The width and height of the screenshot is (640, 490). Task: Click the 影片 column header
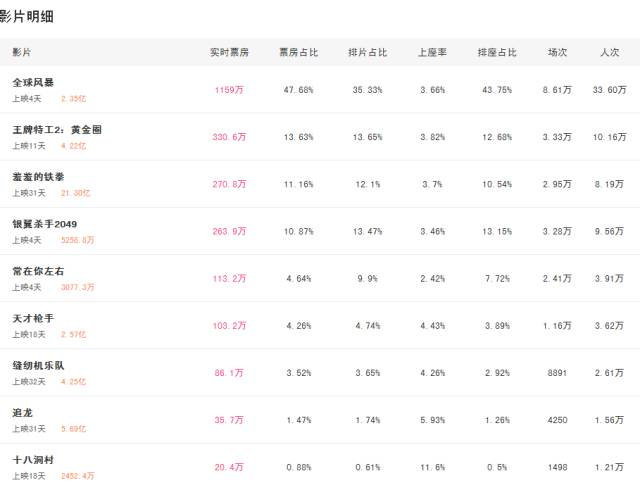coord(22,52)
